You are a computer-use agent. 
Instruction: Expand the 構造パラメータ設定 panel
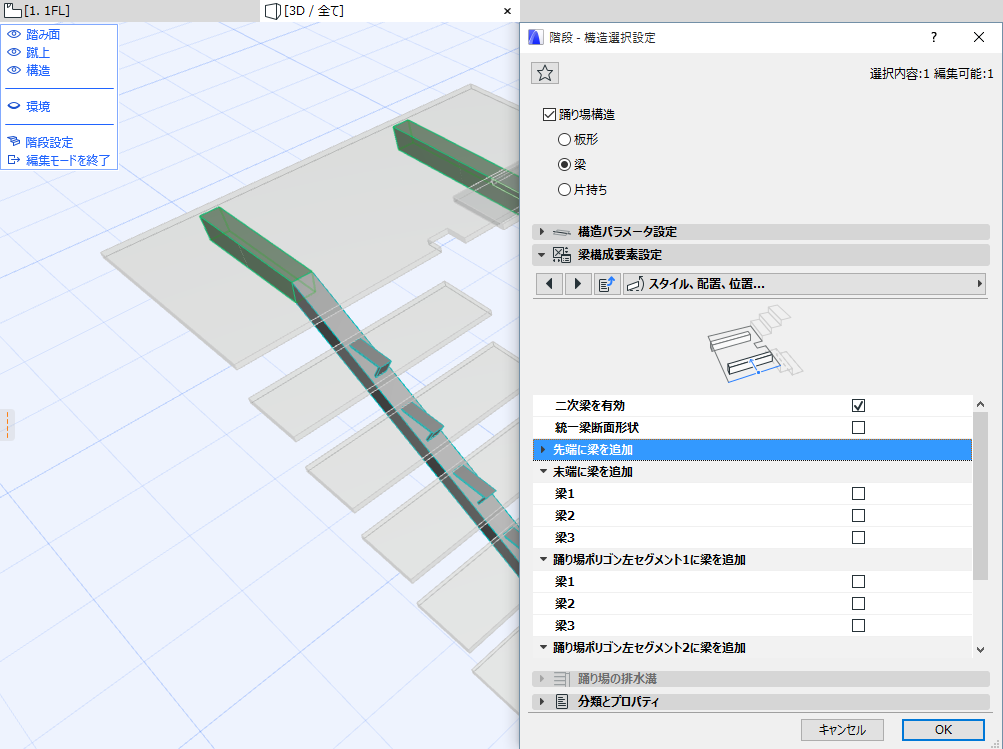[x=542, y=232]
